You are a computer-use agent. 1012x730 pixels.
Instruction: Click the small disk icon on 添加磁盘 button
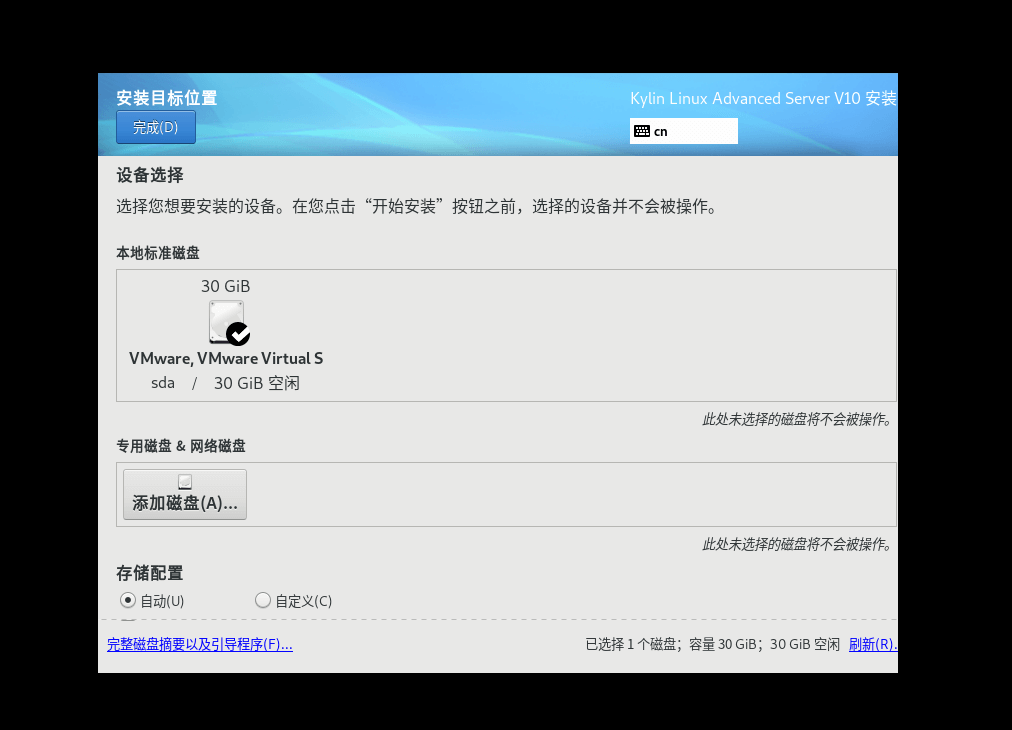(x=184, y=482)
